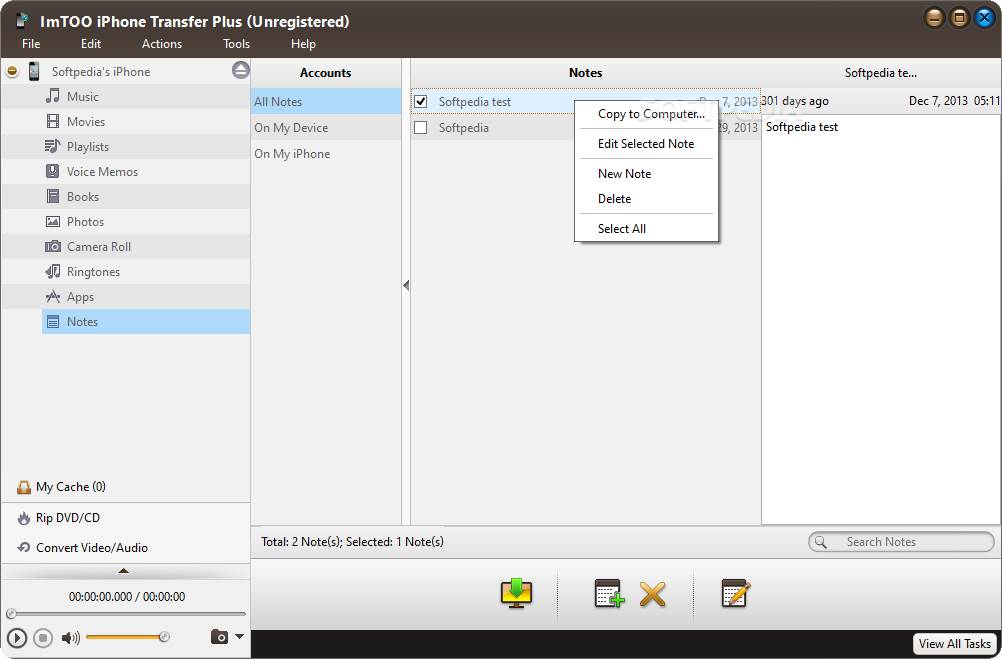Collapse Softpedia's iPhone device tree
This screenshot has width=1002, height=659.
click(x=12, y=71)
